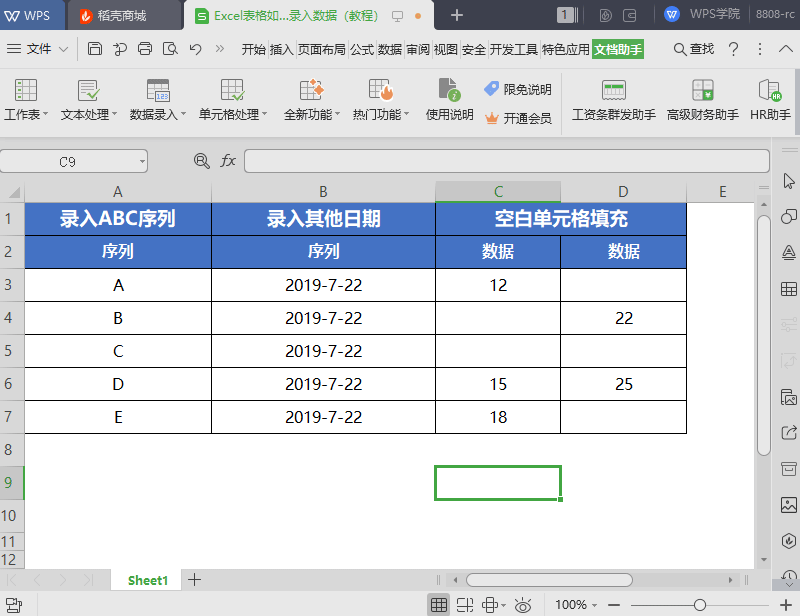This screenshot has height=616, width=800.
Task: Open the 100% zoom level dropdown
Action: (x=576, y=605)
